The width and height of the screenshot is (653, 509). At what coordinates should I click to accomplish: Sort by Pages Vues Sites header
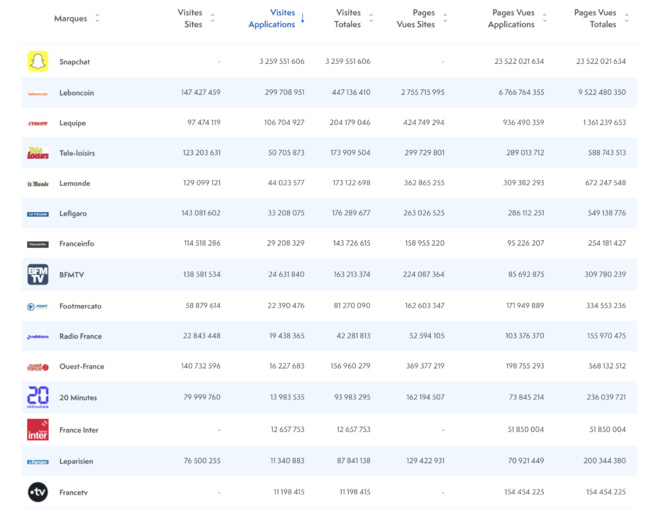tap(445, 19)
